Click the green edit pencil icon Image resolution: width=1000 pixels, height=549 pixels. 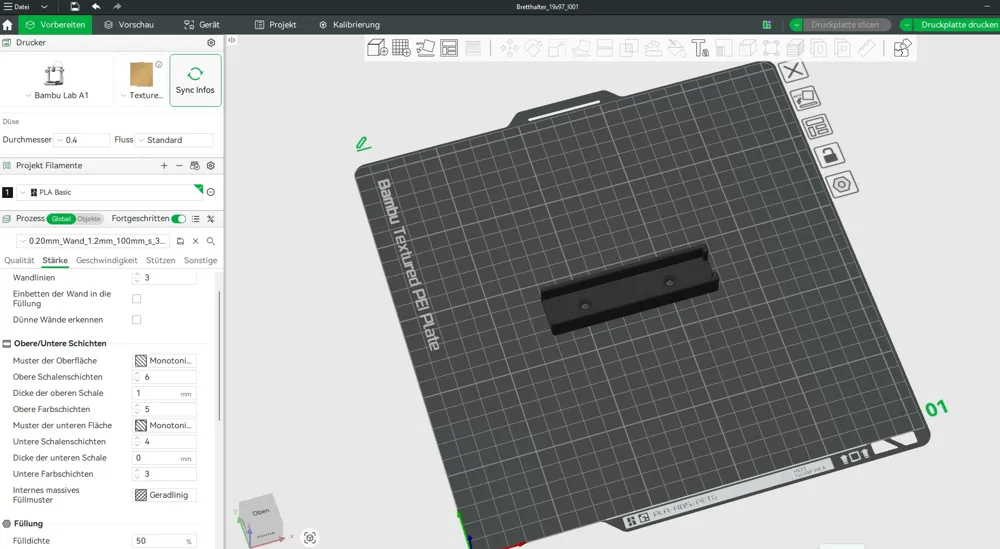[363, 143]
